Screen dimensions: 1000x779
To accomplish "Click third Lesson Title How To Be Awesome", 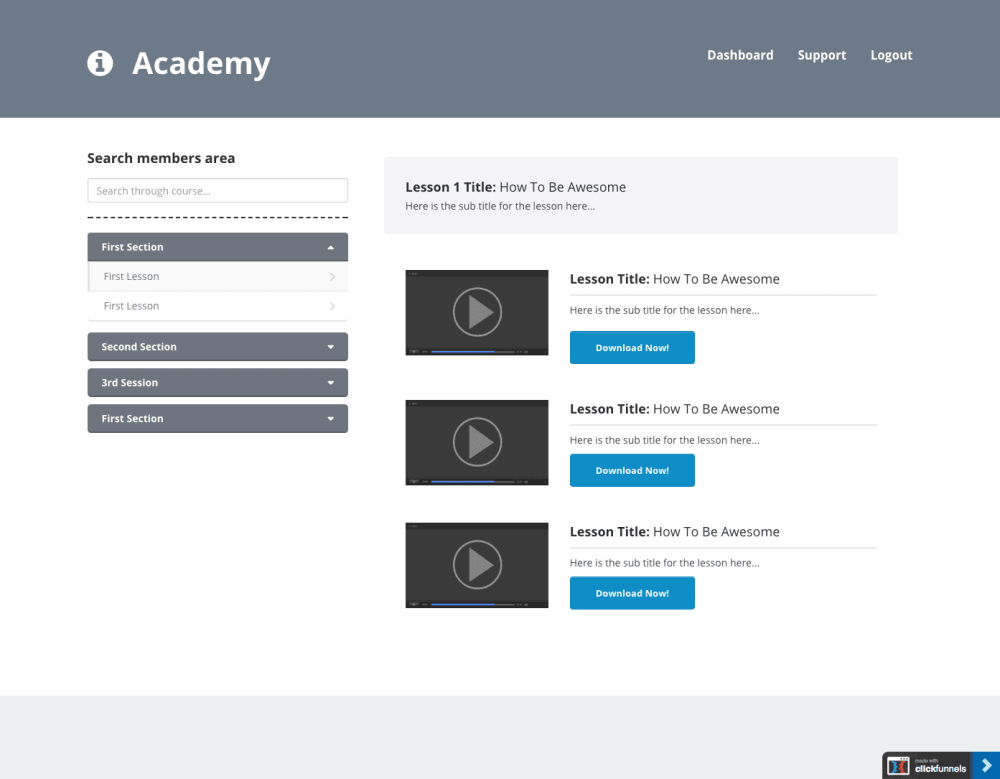I will point(674,531).
